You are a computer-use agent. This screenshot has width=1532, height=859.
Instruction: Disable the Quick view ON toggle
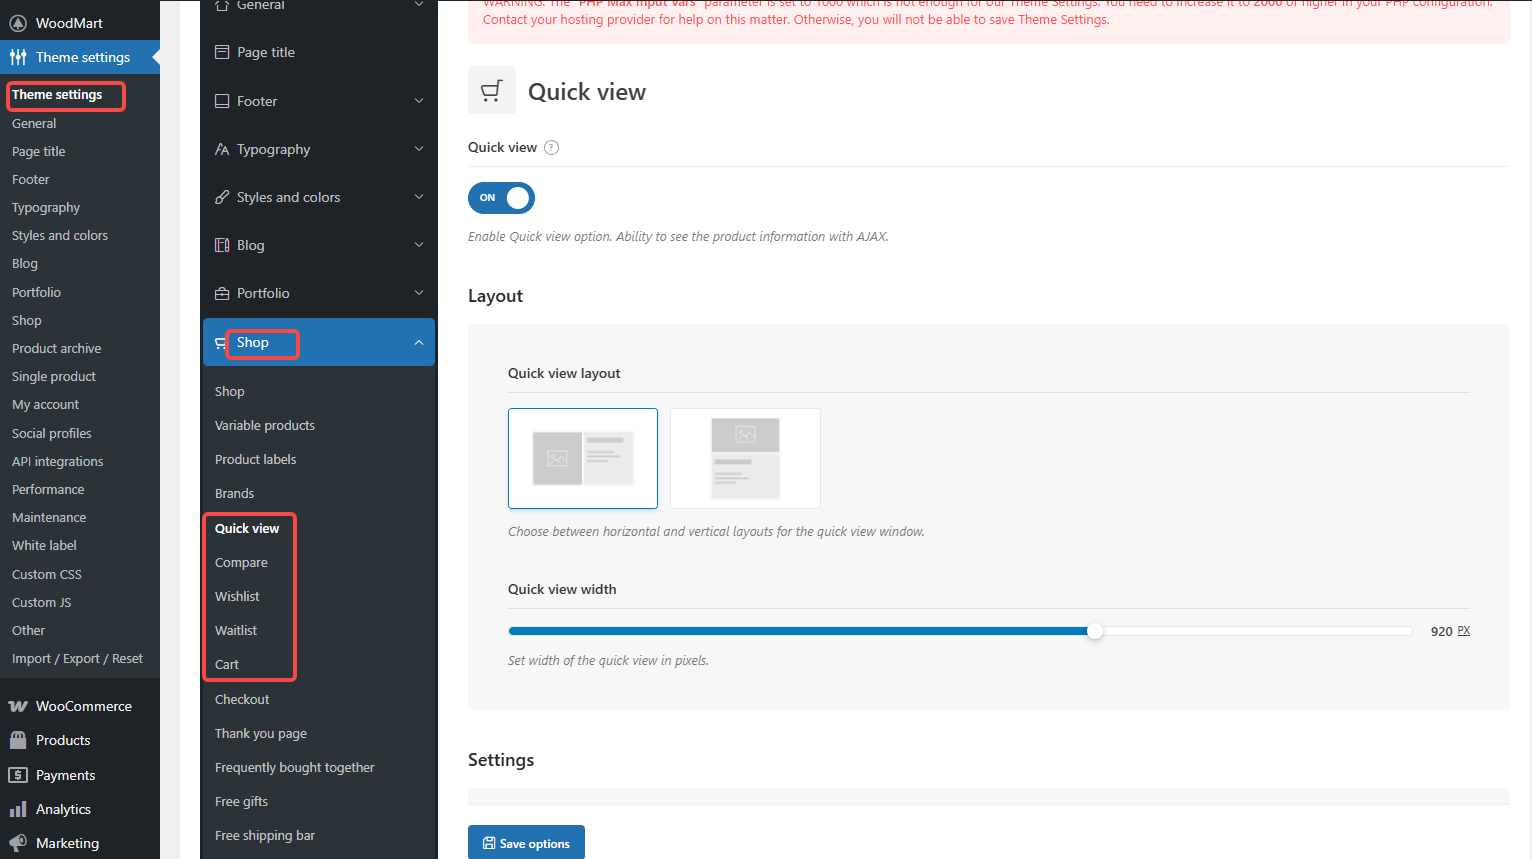pyautogui.click(x=501, y=198)
